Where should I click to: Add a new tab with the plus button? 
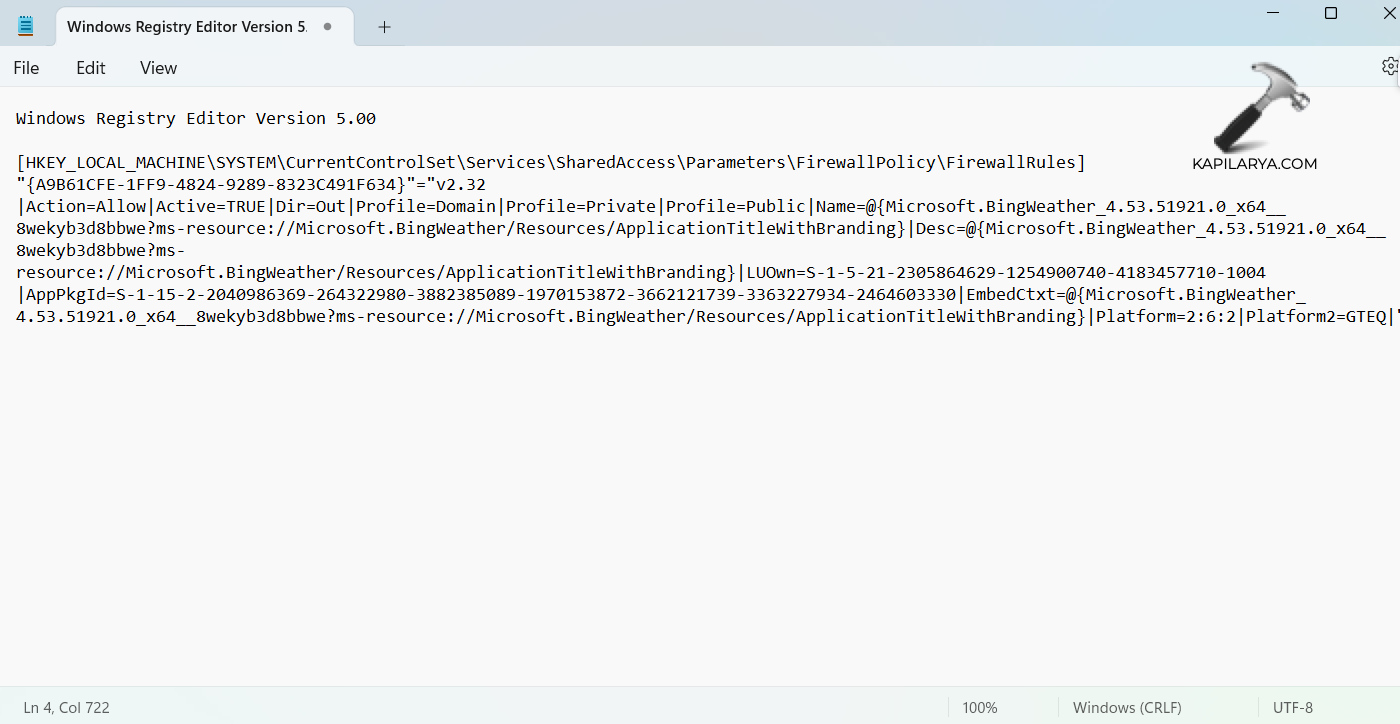(384, 27)
